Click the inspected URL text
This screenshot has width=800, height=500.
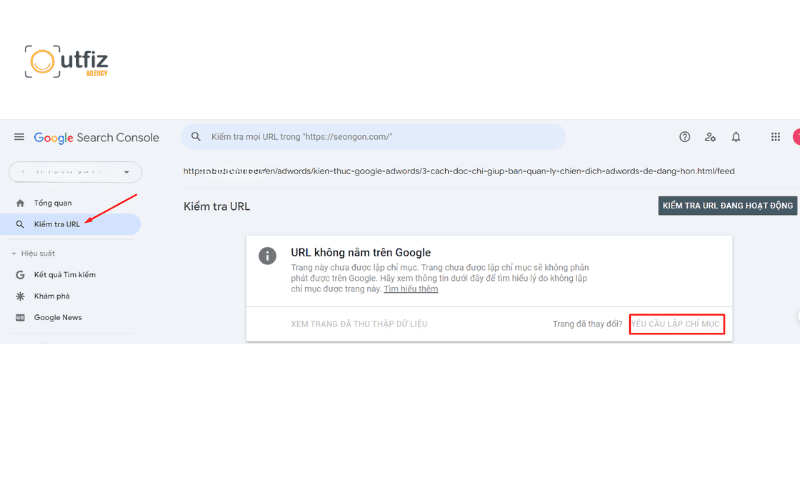459,171
